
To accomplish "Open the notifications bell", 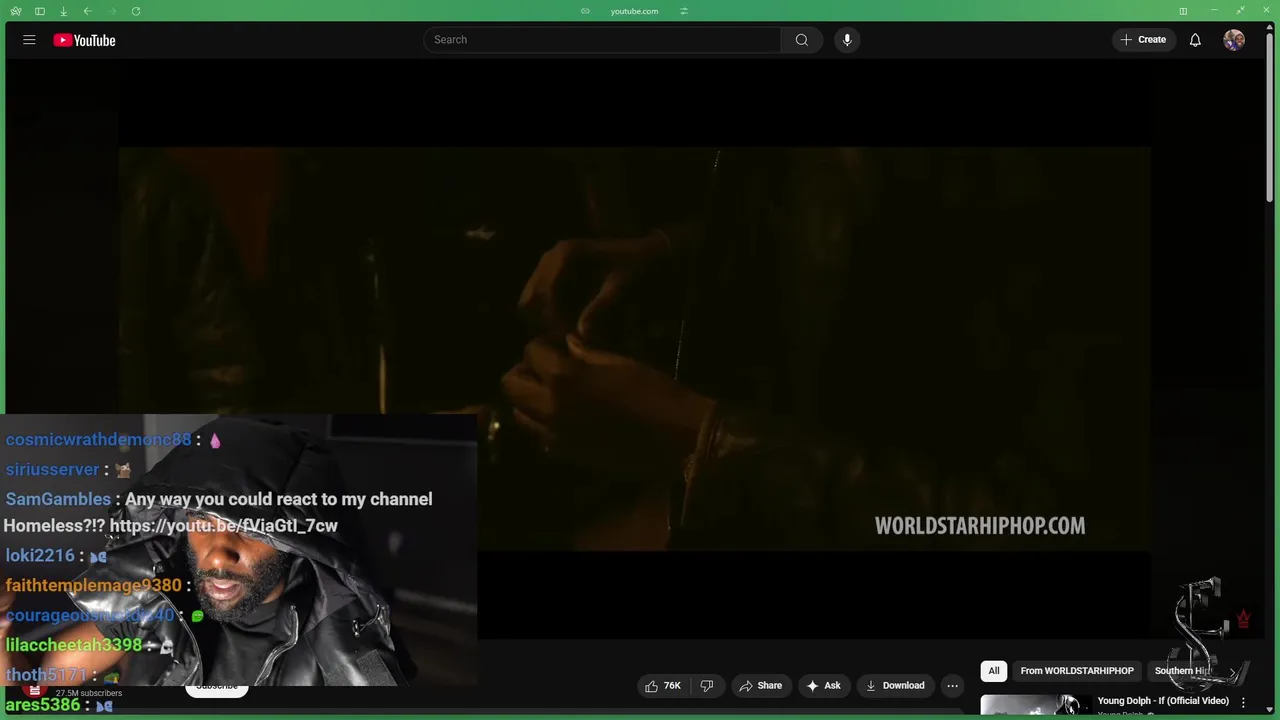I will 1195,40.
